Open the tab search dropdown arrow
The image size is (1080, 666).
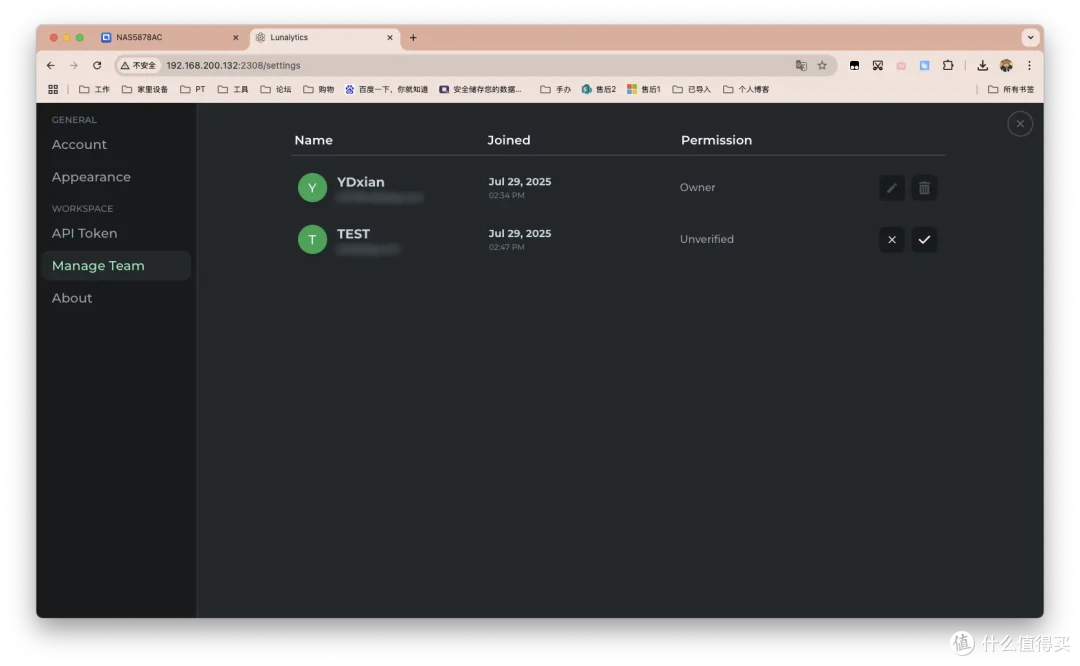tap(1030, 38)
